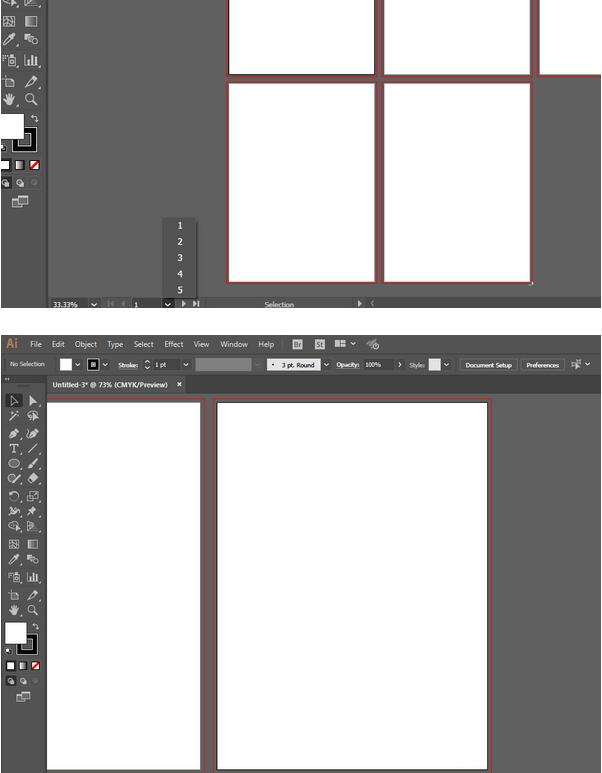
Task: Select the Curvature tool
Action: (33, 433)
